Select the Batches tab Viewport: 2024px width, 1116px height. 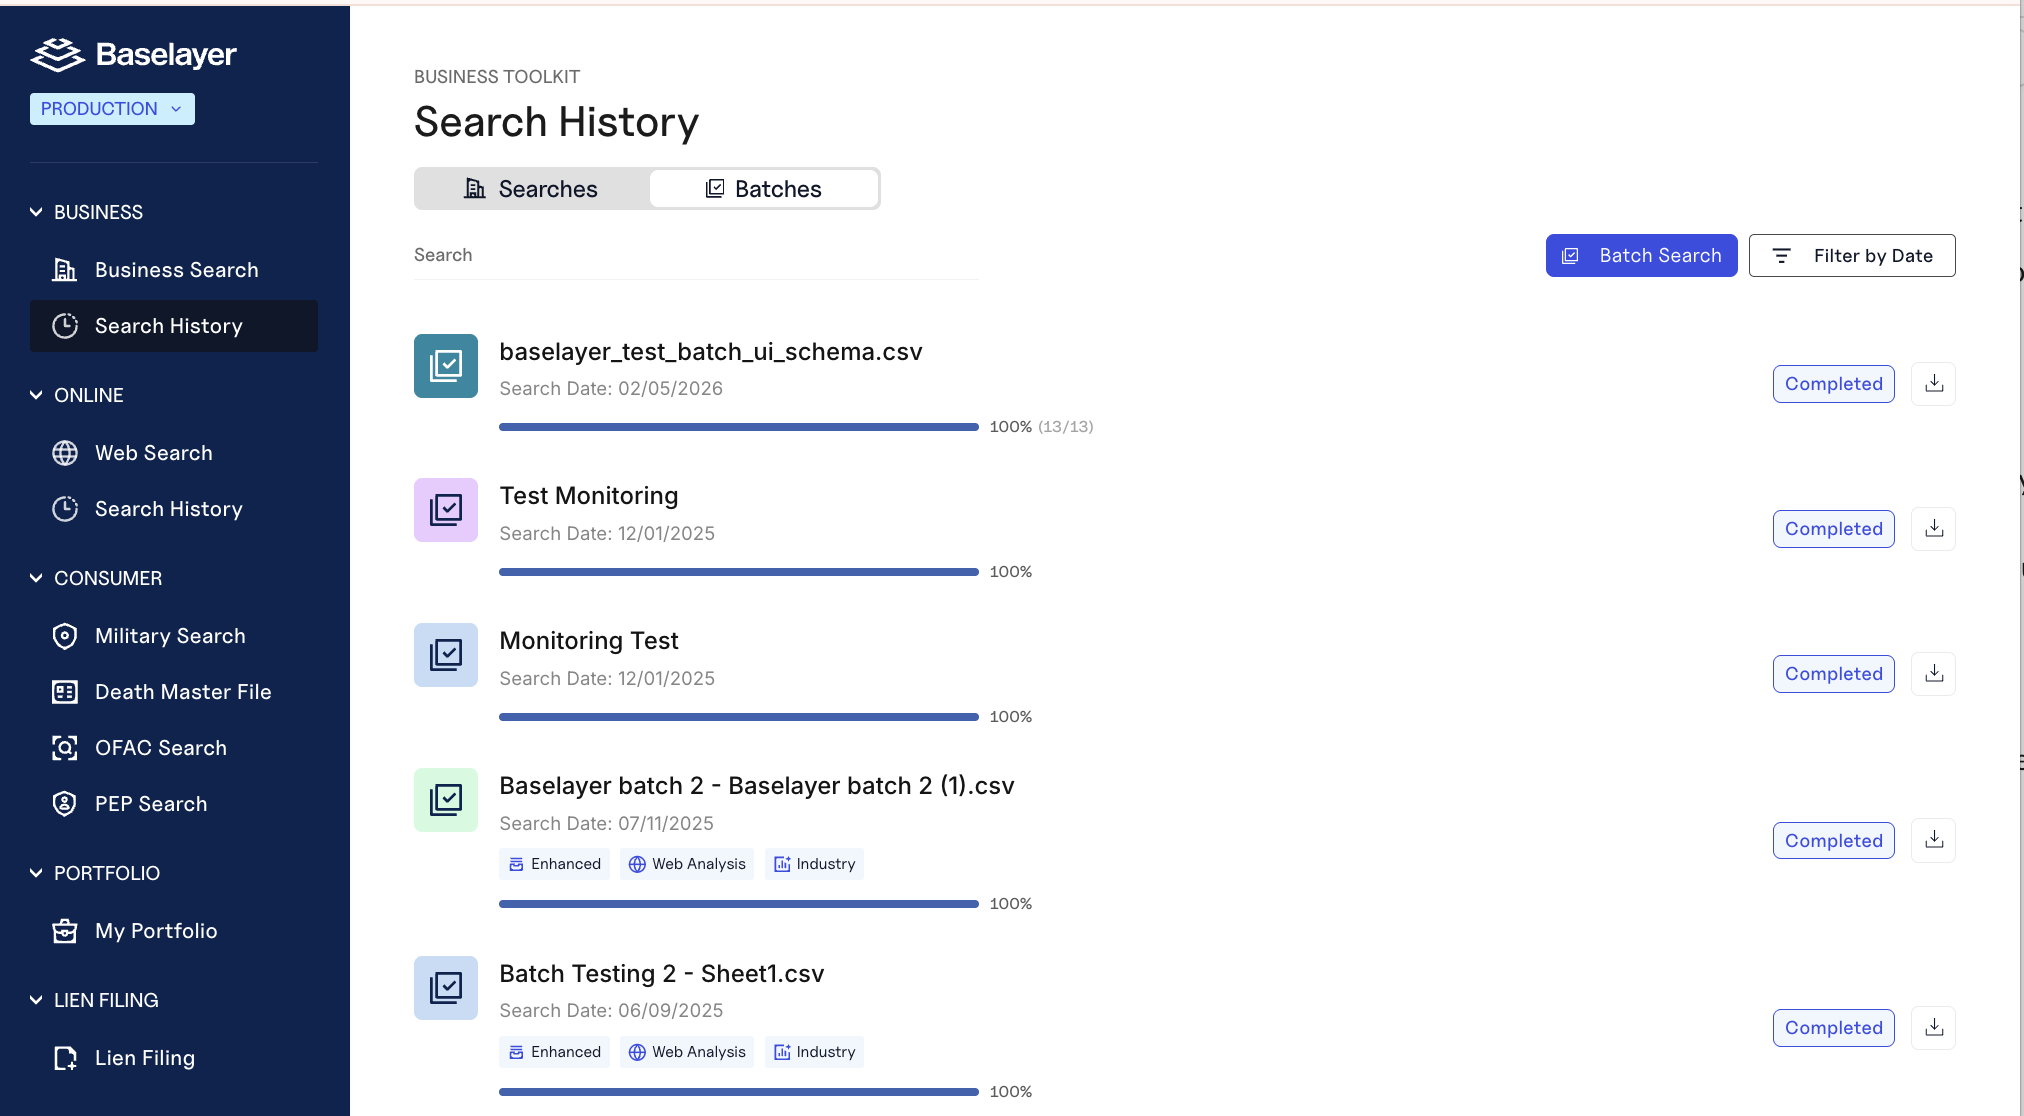[764, 189]
